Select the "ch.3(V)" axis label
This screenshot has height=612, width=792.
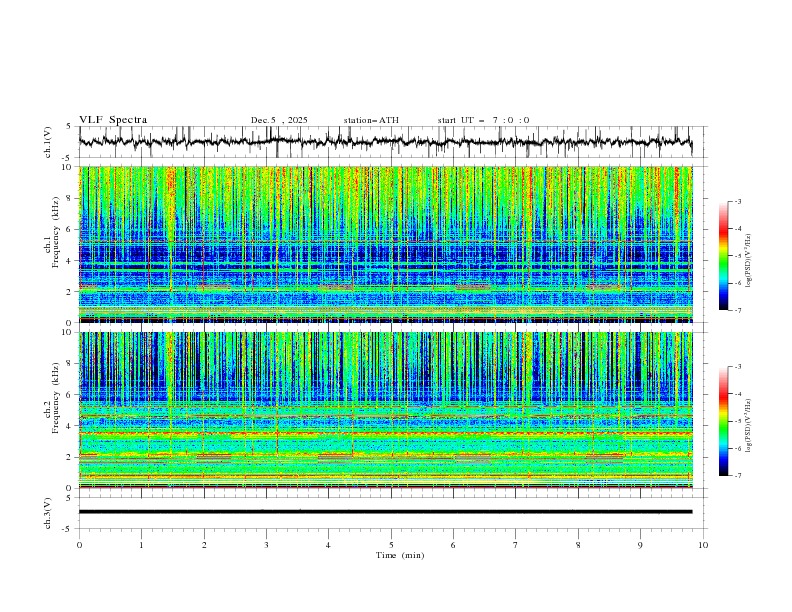(x=48, y=513)
